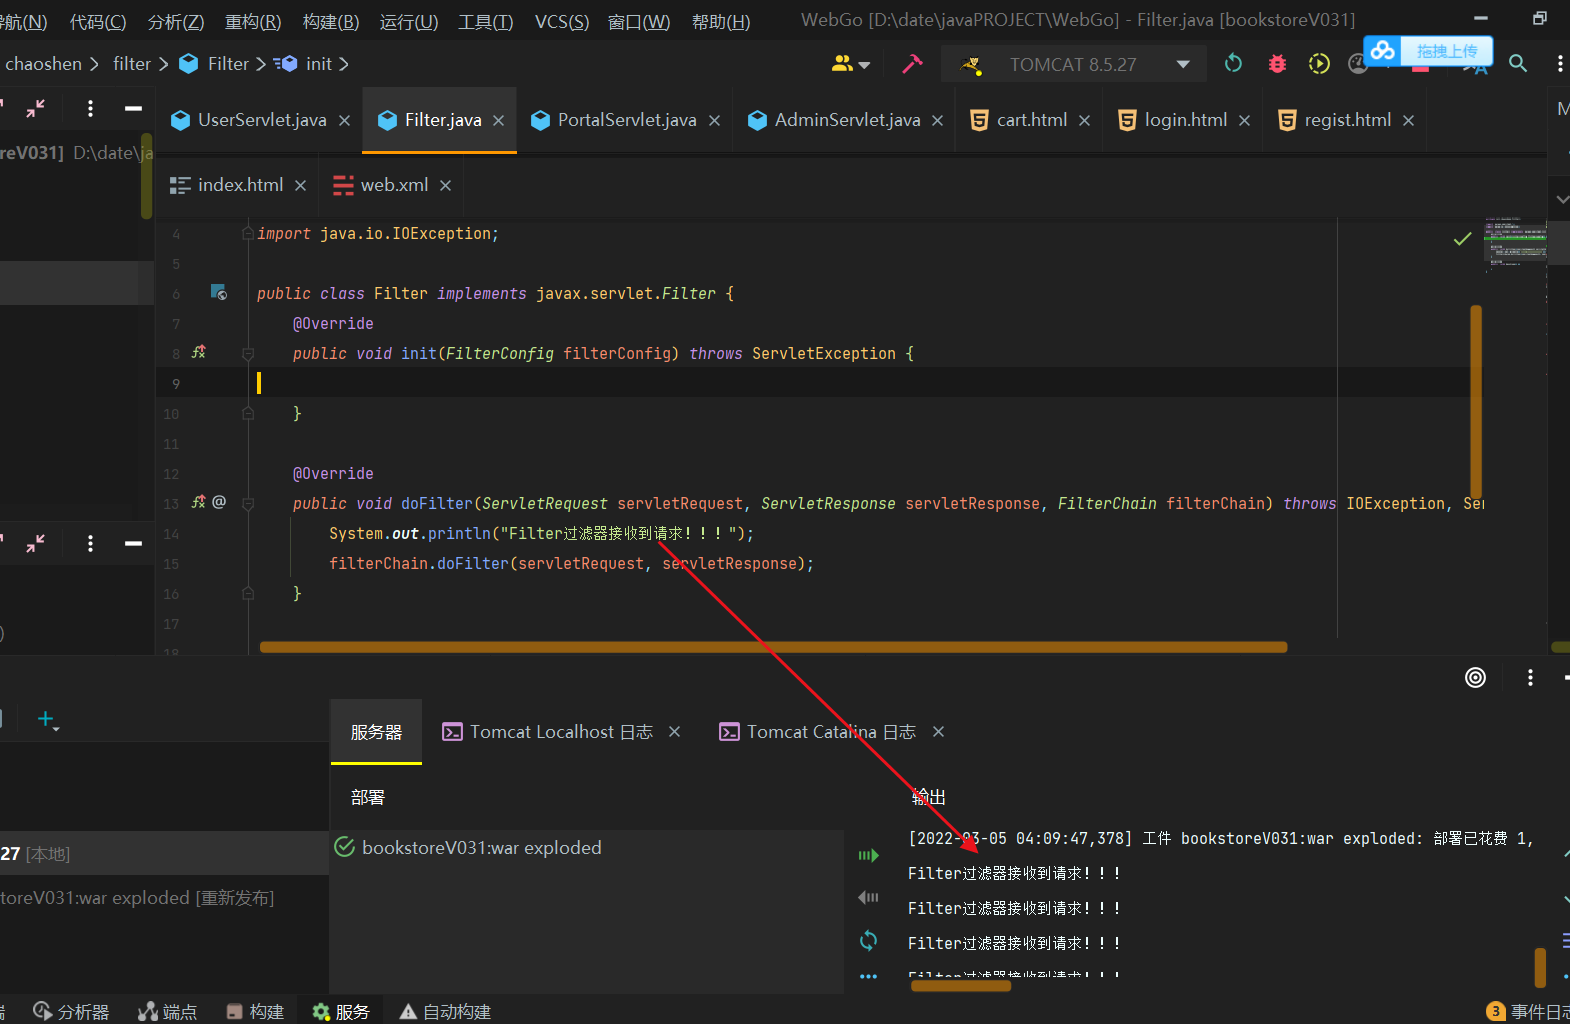1570x1024 pixels.
Task: Hide the project panel minus button
Action: [133, 108]
